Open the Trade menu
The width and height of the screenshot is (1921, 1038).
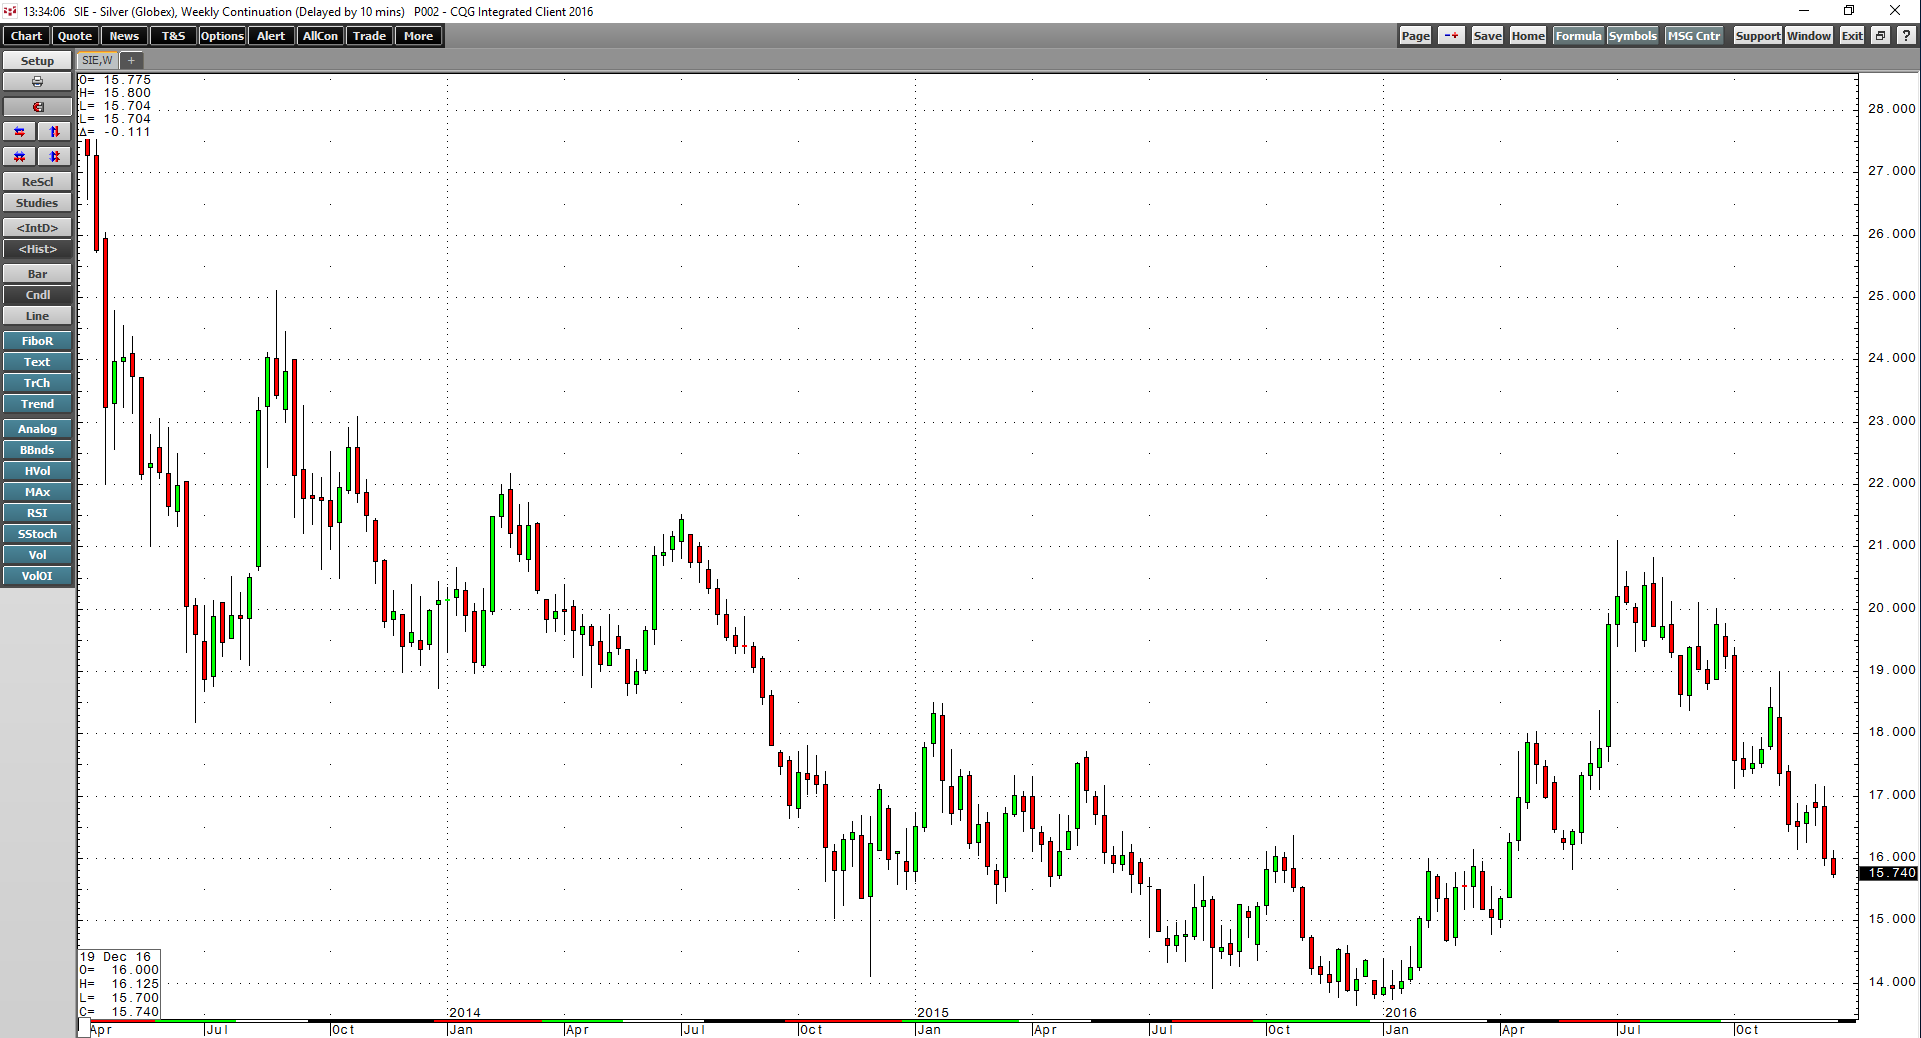pos(369,36)
